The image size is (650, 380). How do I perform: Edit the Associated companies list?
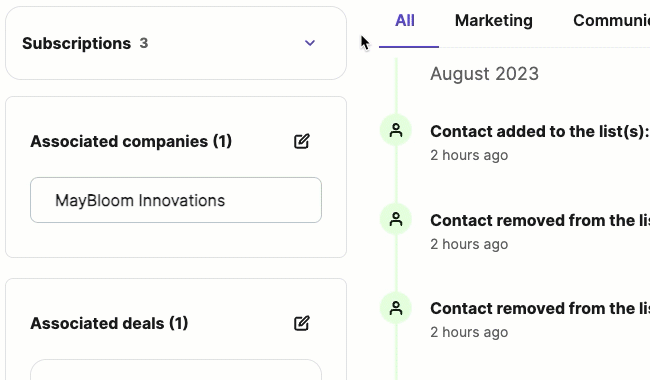[302, 141]
